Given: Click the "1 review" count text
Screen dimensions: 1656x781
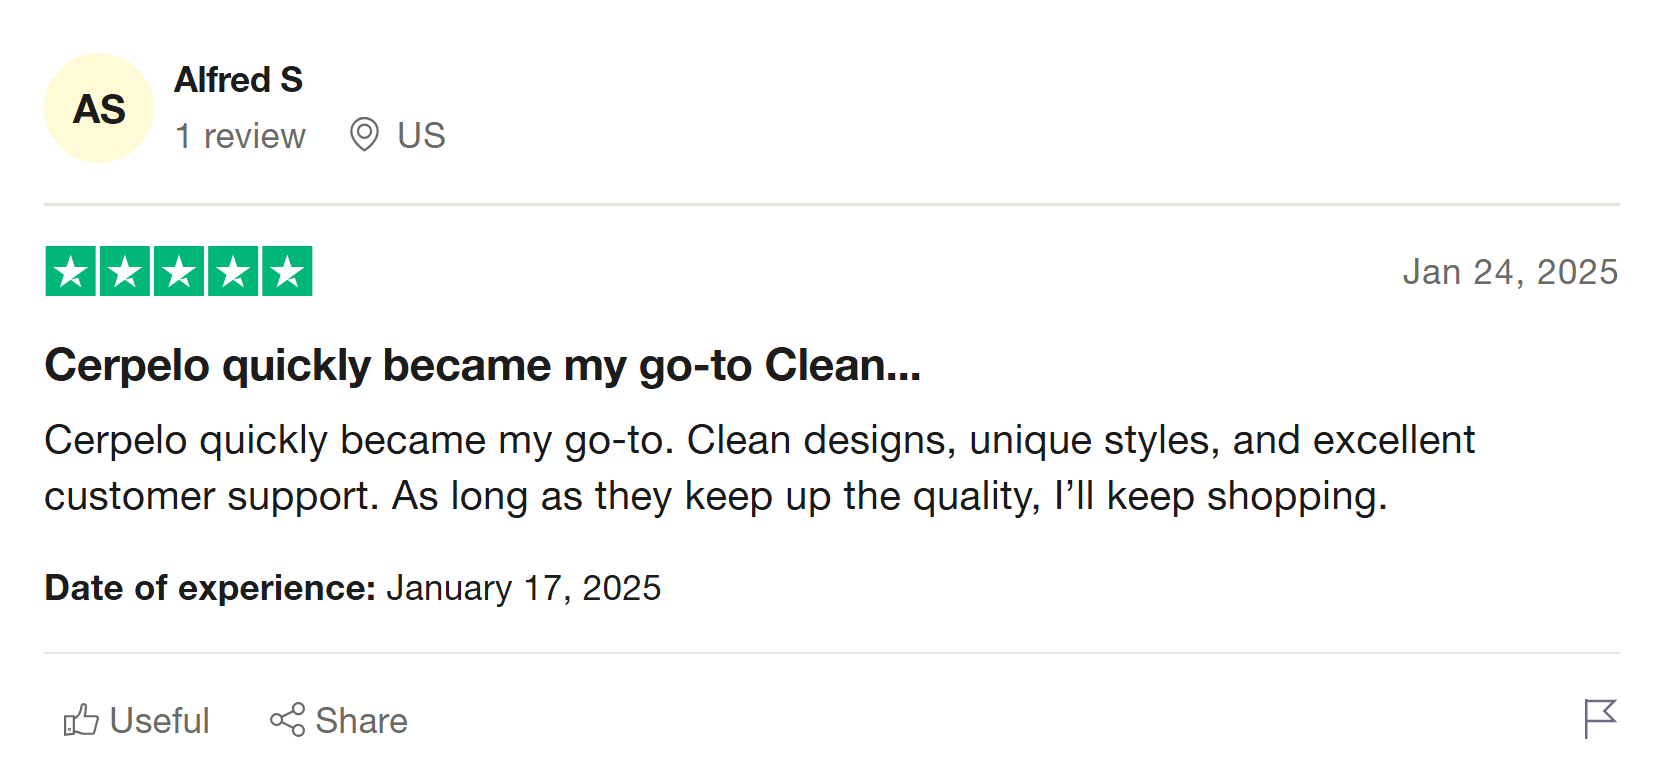Looking at the screenshot, I should pyautogui.click(x=240, y=136).
